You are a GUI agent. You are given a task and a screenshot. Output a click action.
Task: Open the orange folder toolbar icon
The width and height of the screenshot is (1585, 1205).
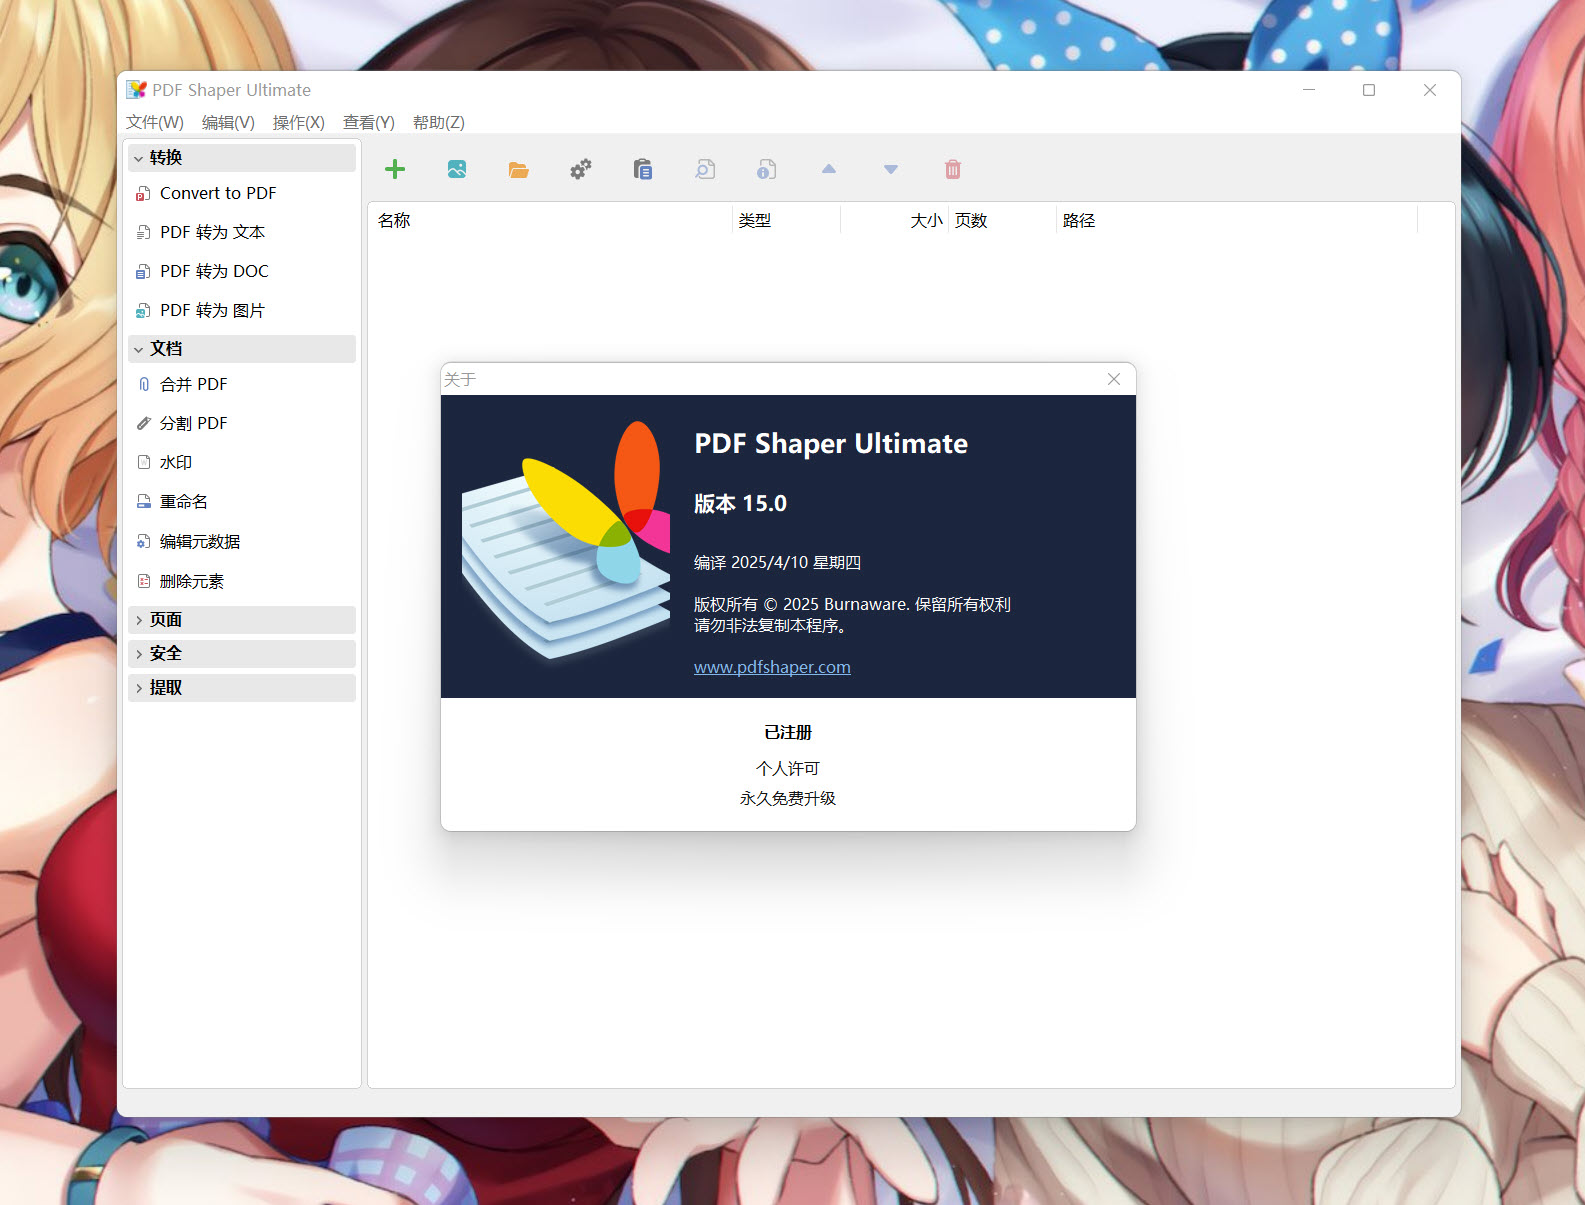pos(518,170)
